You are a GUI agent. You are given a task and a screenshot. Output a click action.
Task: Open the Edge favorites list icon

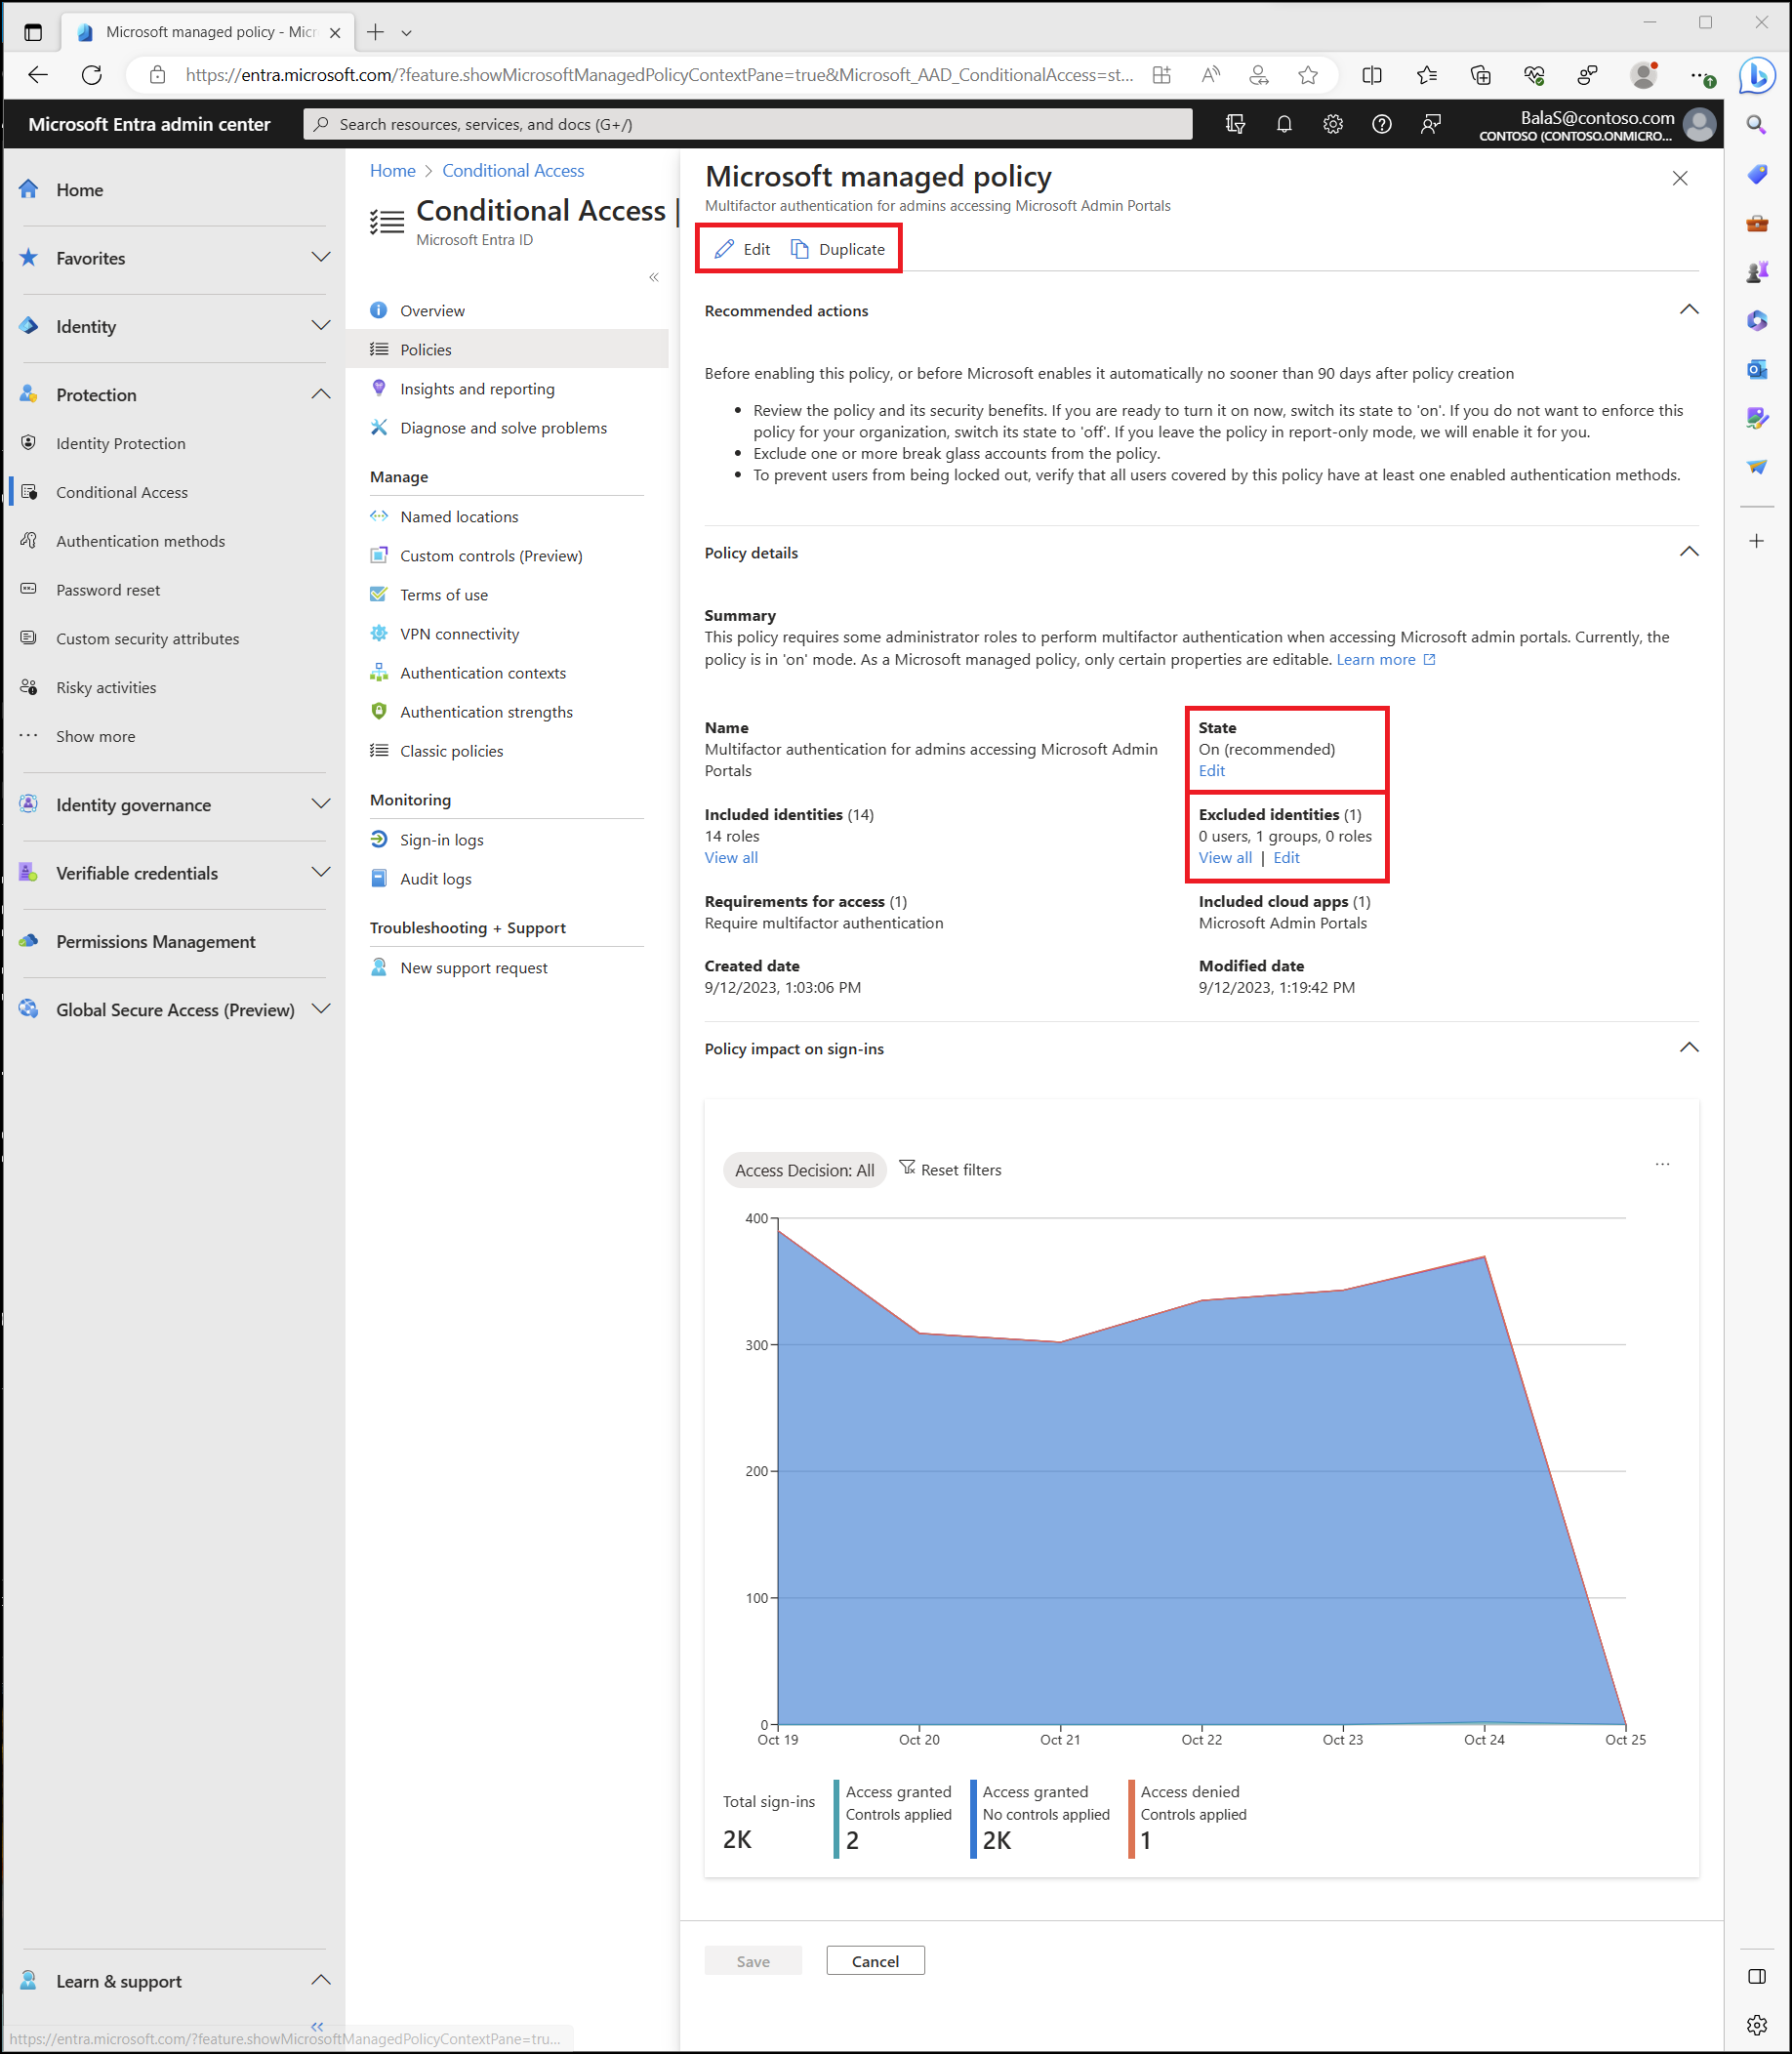pos(1427,75)
